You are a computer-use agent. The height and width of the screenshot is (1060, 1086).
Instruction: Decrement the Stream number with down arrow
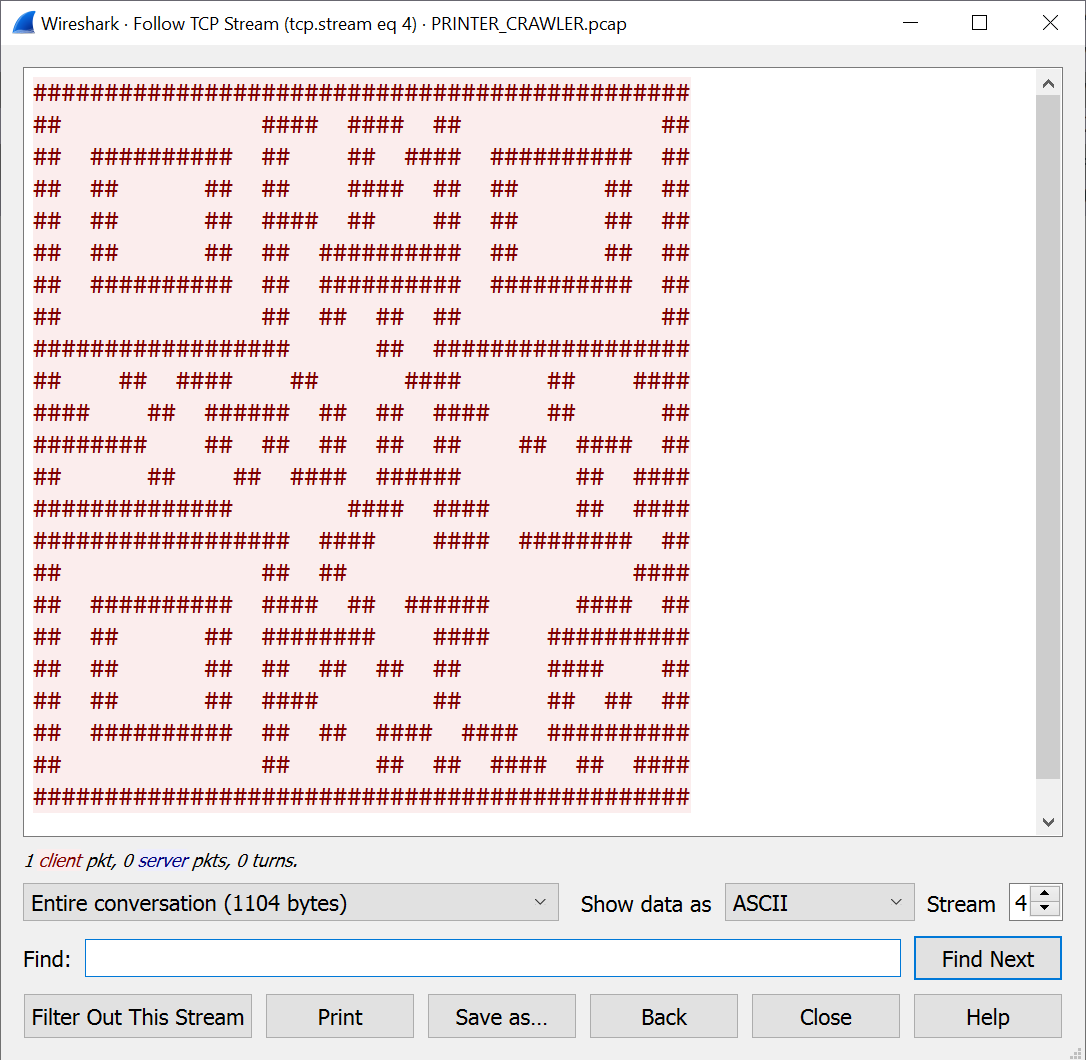click(x=1045, y=909)
